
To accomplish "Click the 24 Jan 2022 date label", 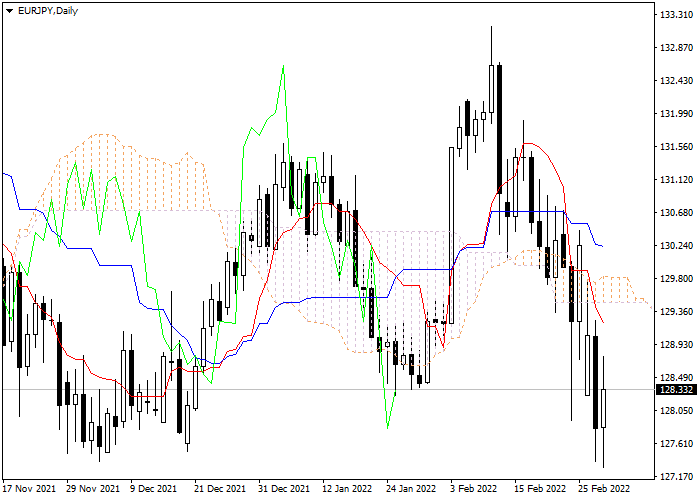I will click(411, 488).
